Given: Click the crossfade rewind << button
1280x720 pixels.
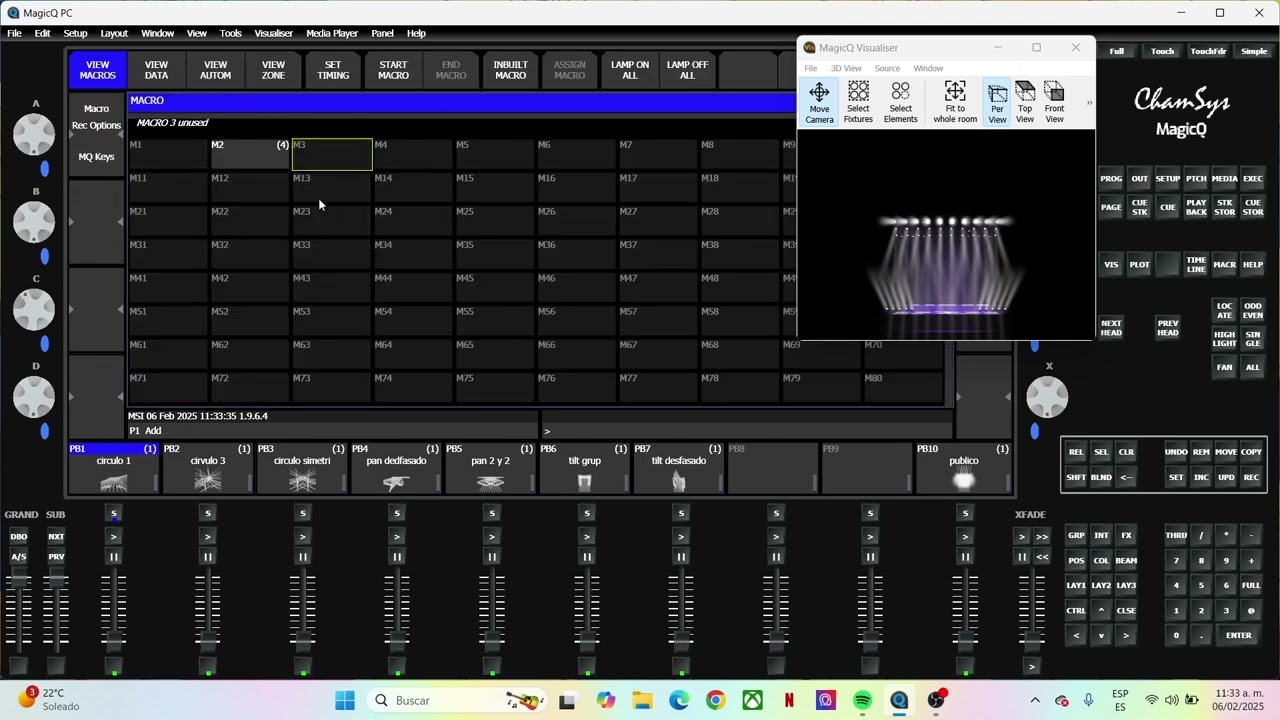Looking at the screenshot, I should pyautogui.click(x=1042, y=557).
